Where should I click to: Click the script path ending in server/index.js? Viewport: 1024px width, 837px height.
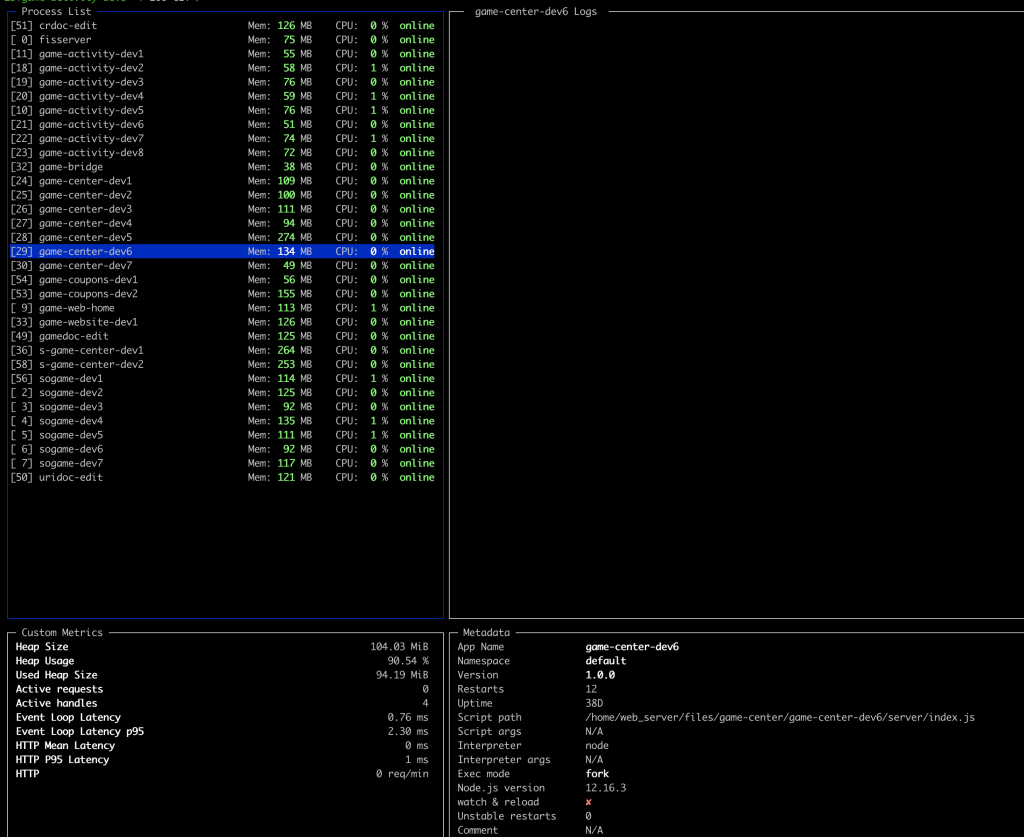(x=780, y=718)
